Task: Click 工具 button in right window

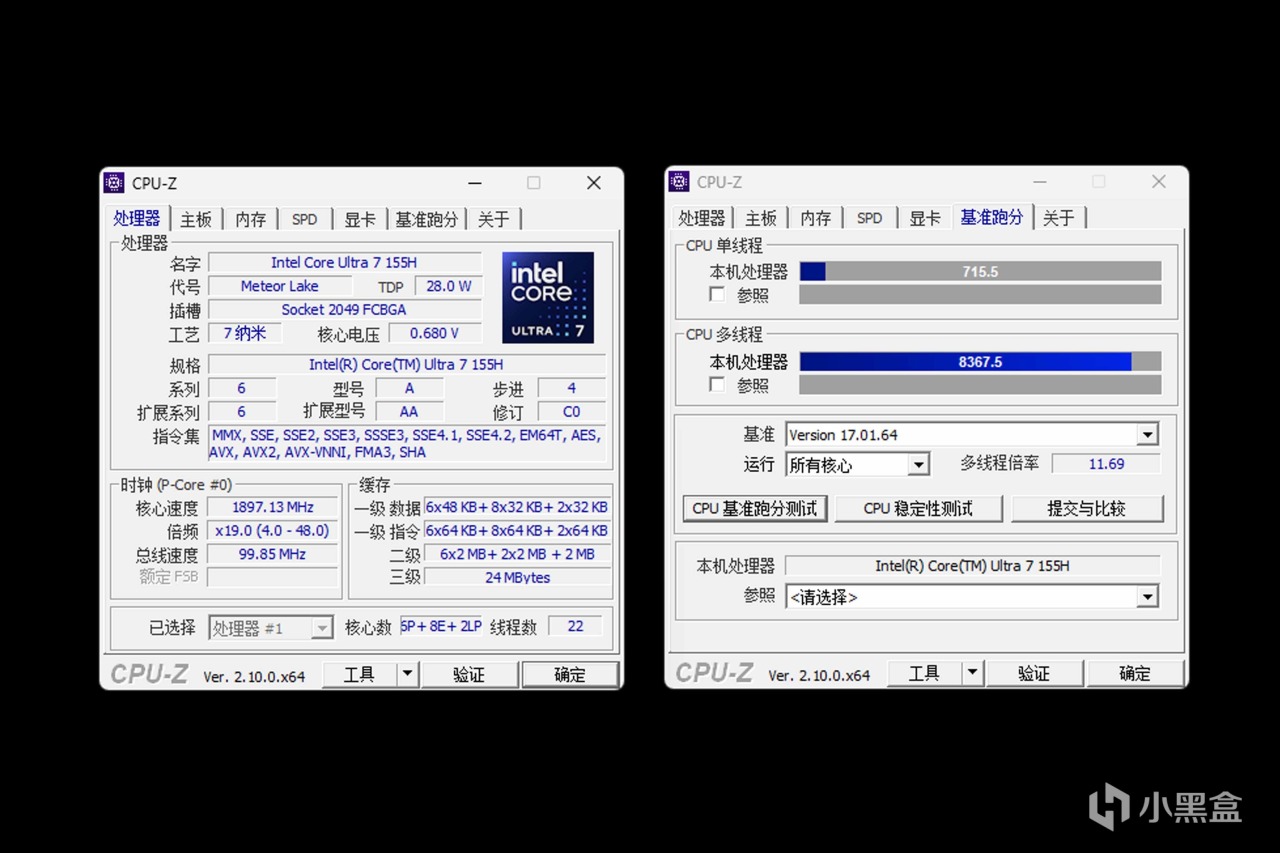Action: (924, 674)
